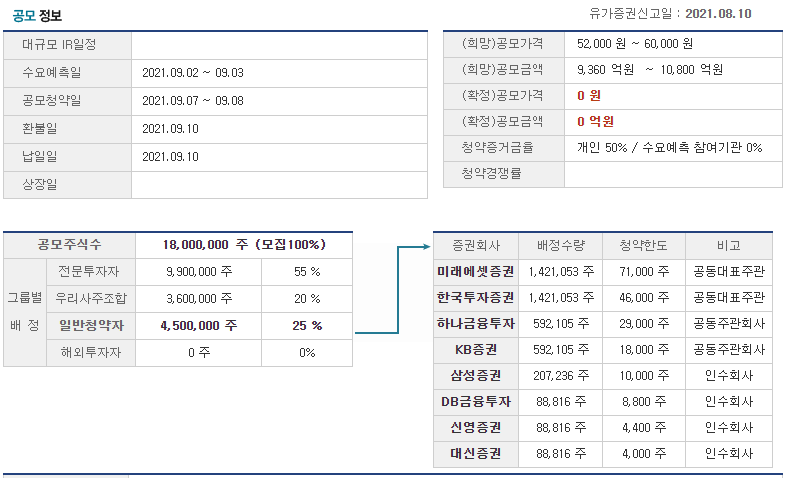Select 3,600,000 주 allocation value
The image size is (792, 478).
coord(199,299)
